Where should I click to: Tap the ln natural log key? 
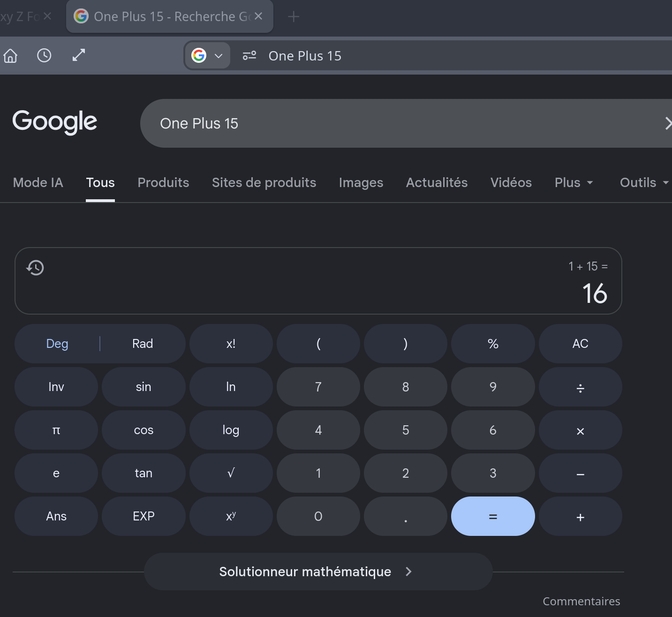pyautogui.click(x=231, y=387)
